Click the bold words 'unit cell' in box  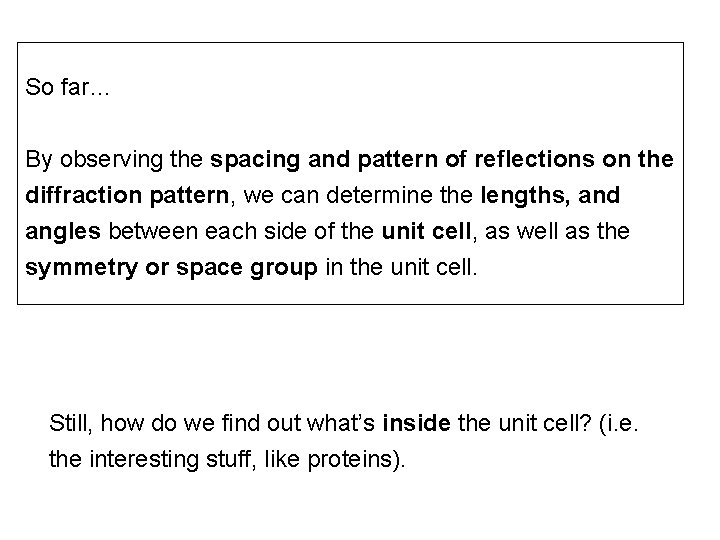tap(424, 231)
